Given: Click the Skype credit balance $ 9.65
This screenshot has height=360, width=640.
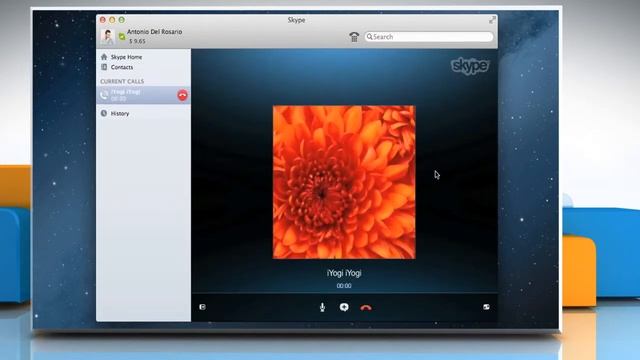Looking at the screenshot, I should 137,41.
